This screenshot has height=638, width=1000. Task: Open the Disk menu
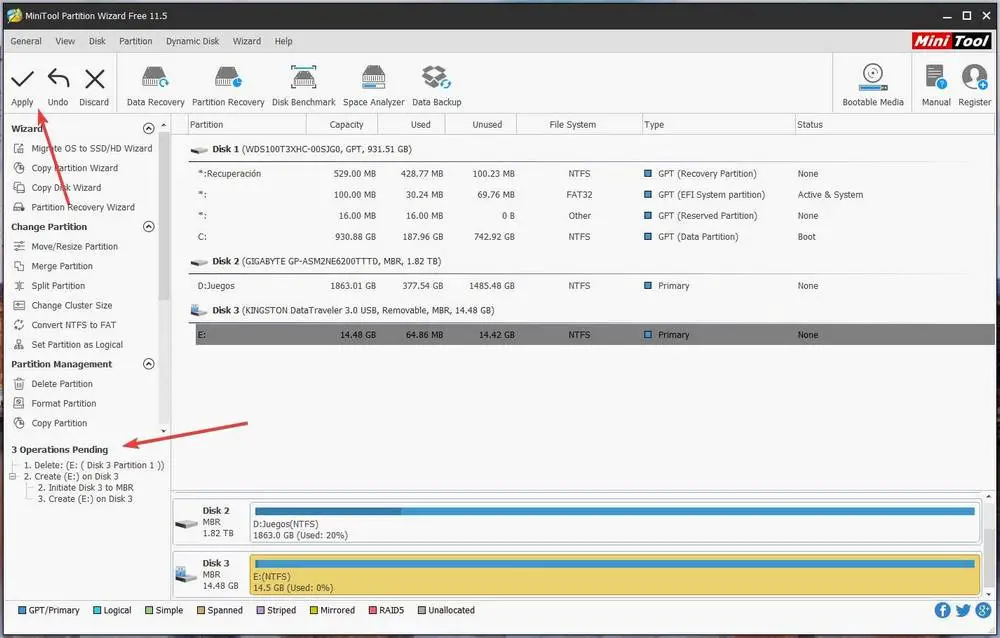(x=98, y=41)
